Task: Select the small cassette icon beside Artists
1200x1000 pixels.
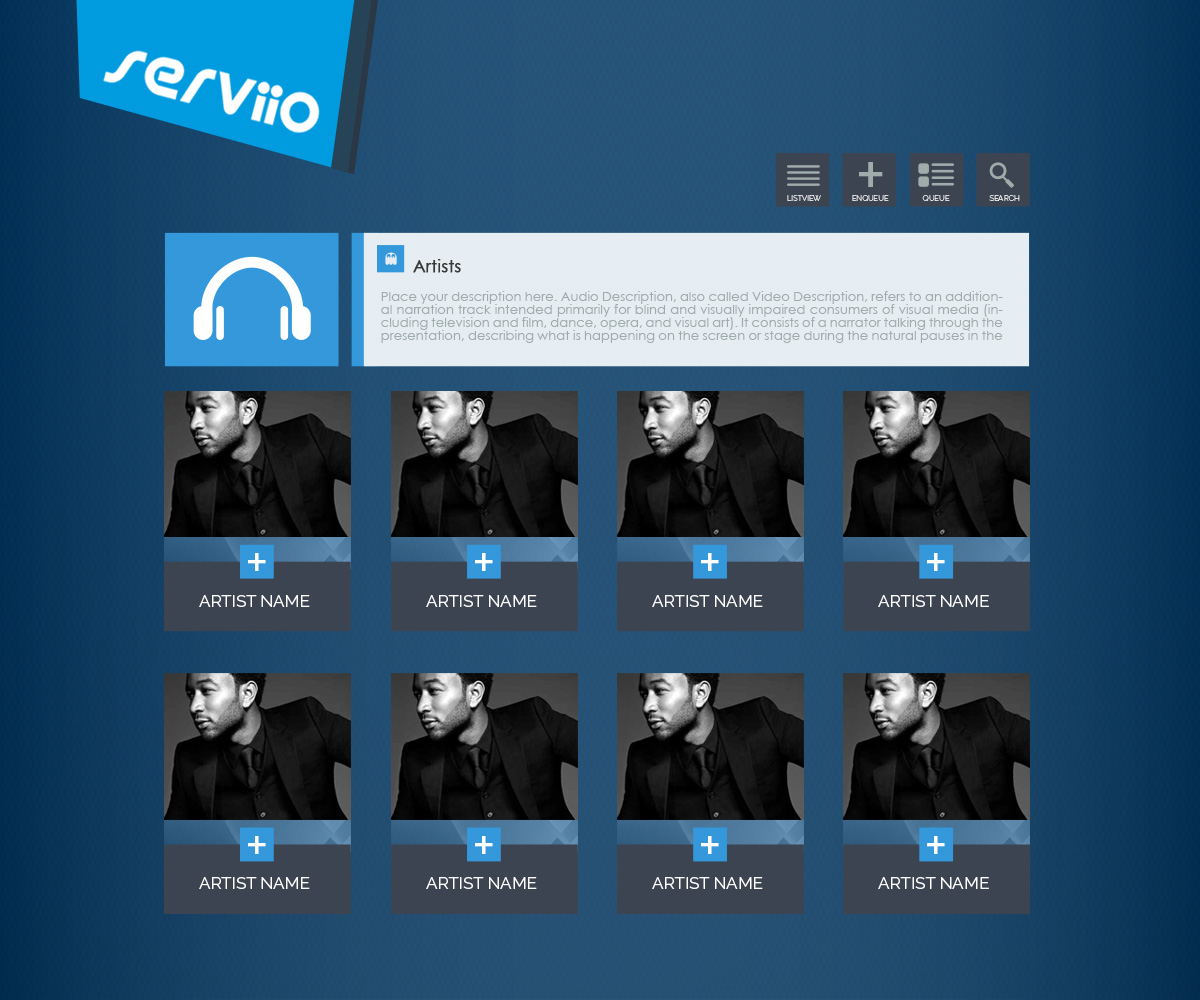Action: pos(389,258)
